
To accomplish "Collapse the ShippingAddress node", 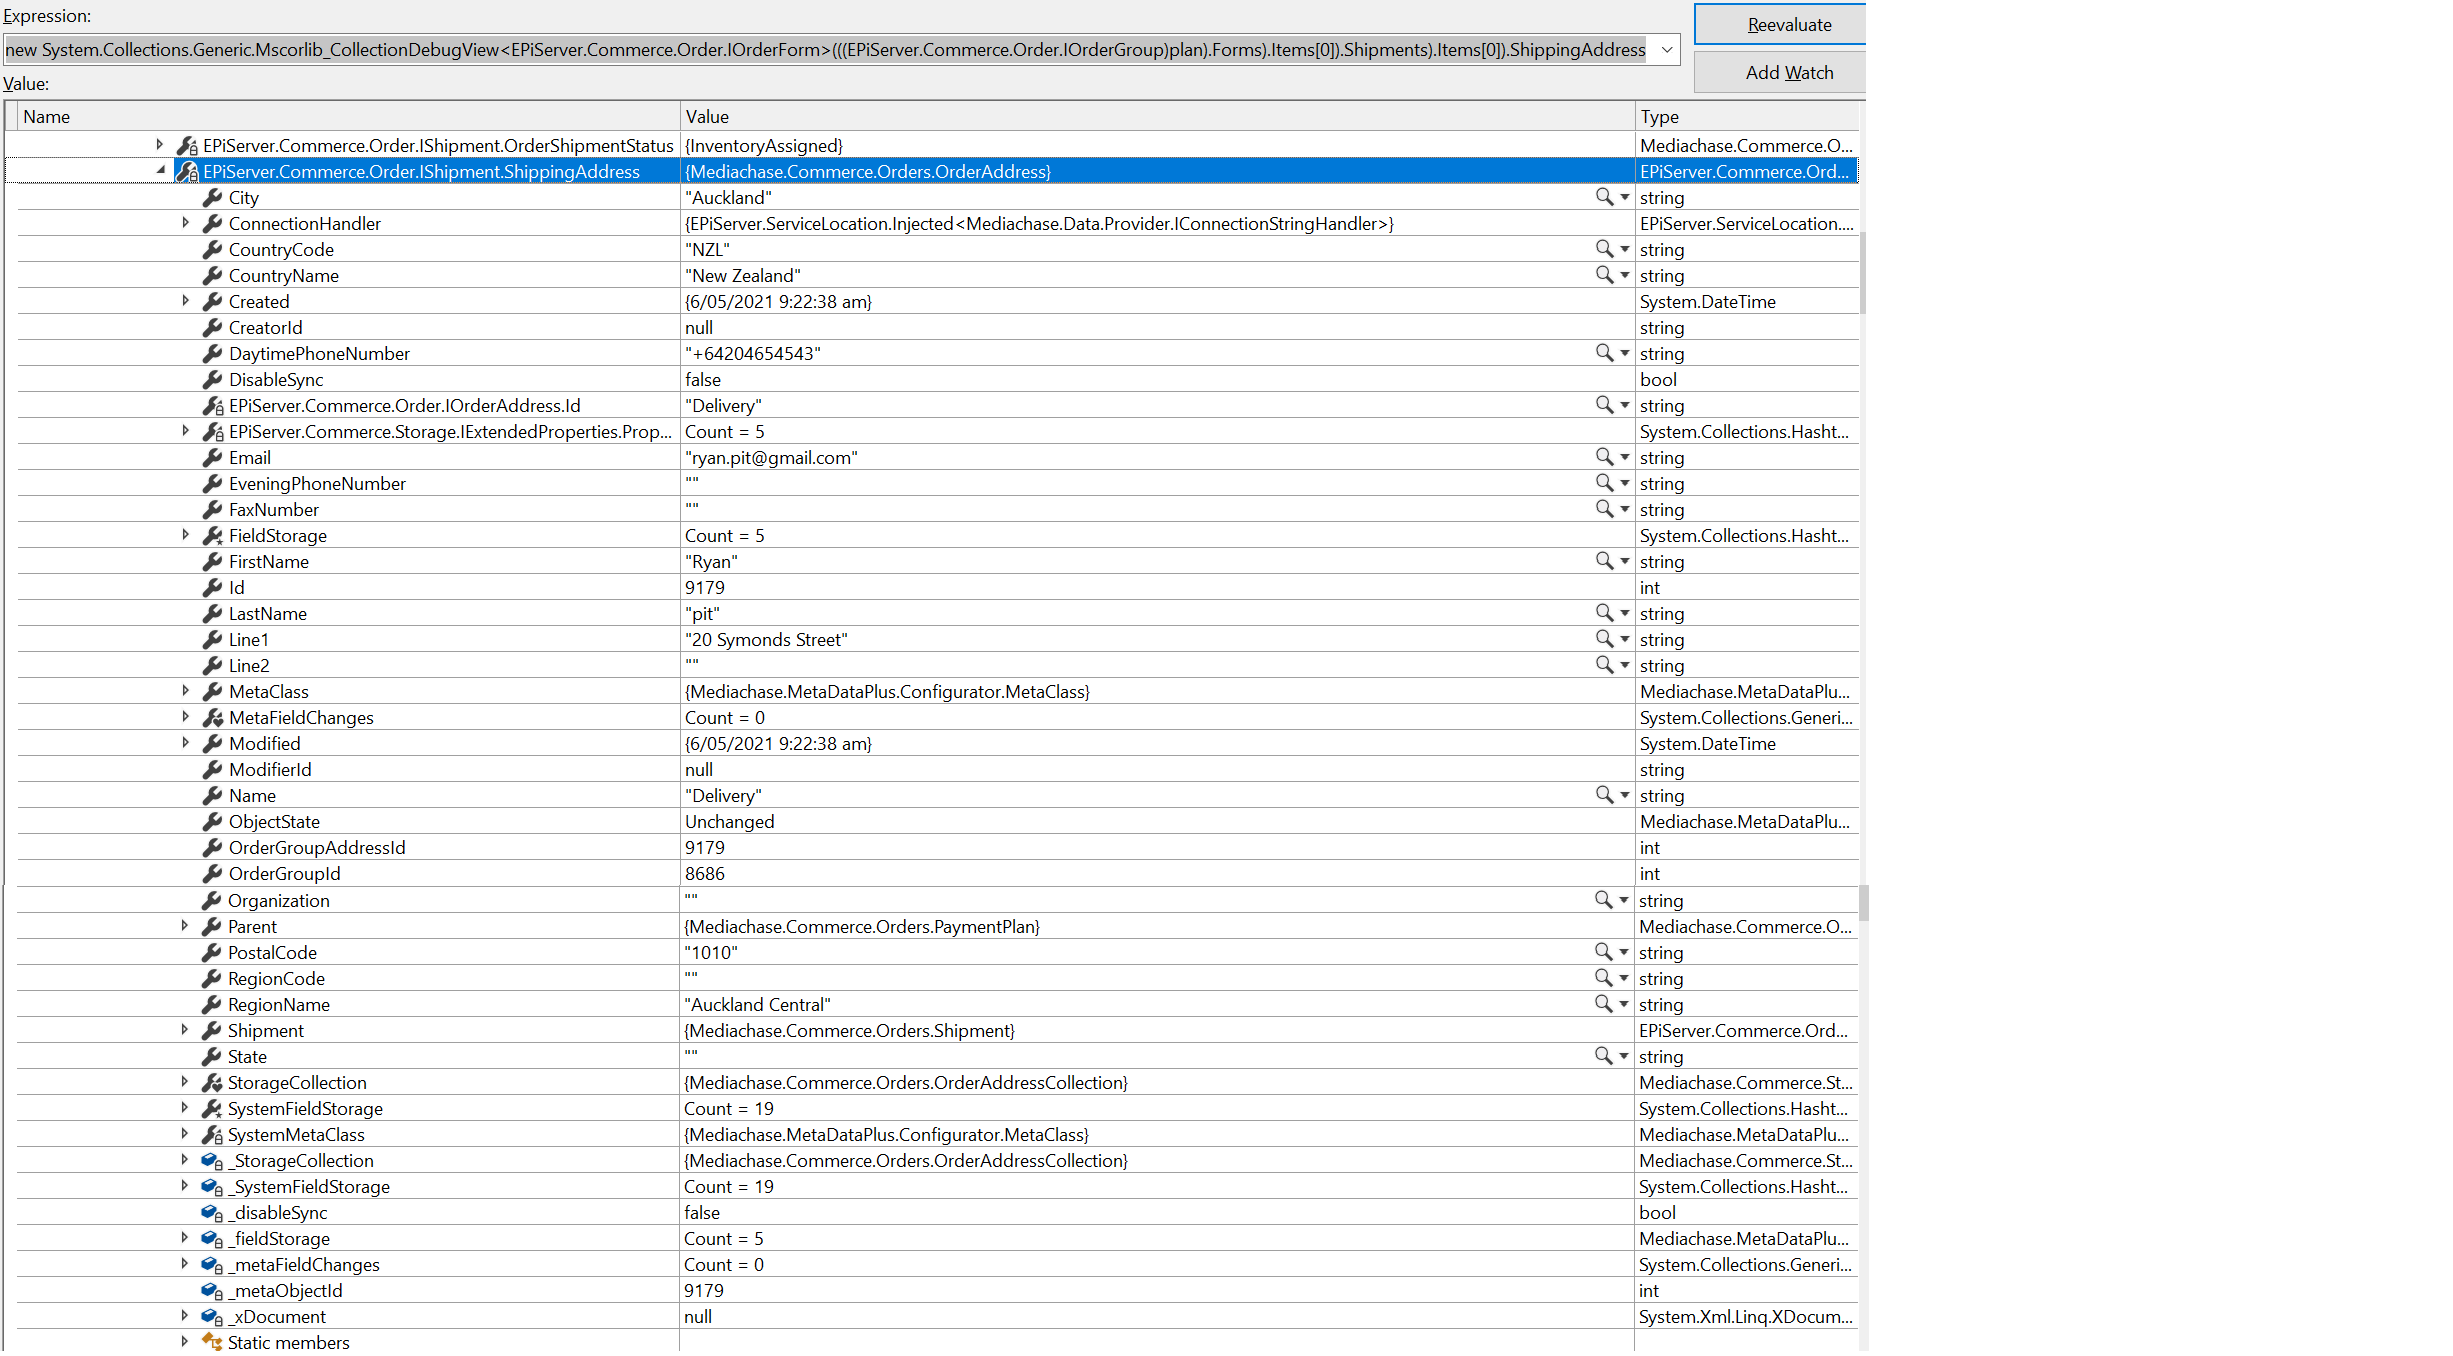I will point(160,171).
